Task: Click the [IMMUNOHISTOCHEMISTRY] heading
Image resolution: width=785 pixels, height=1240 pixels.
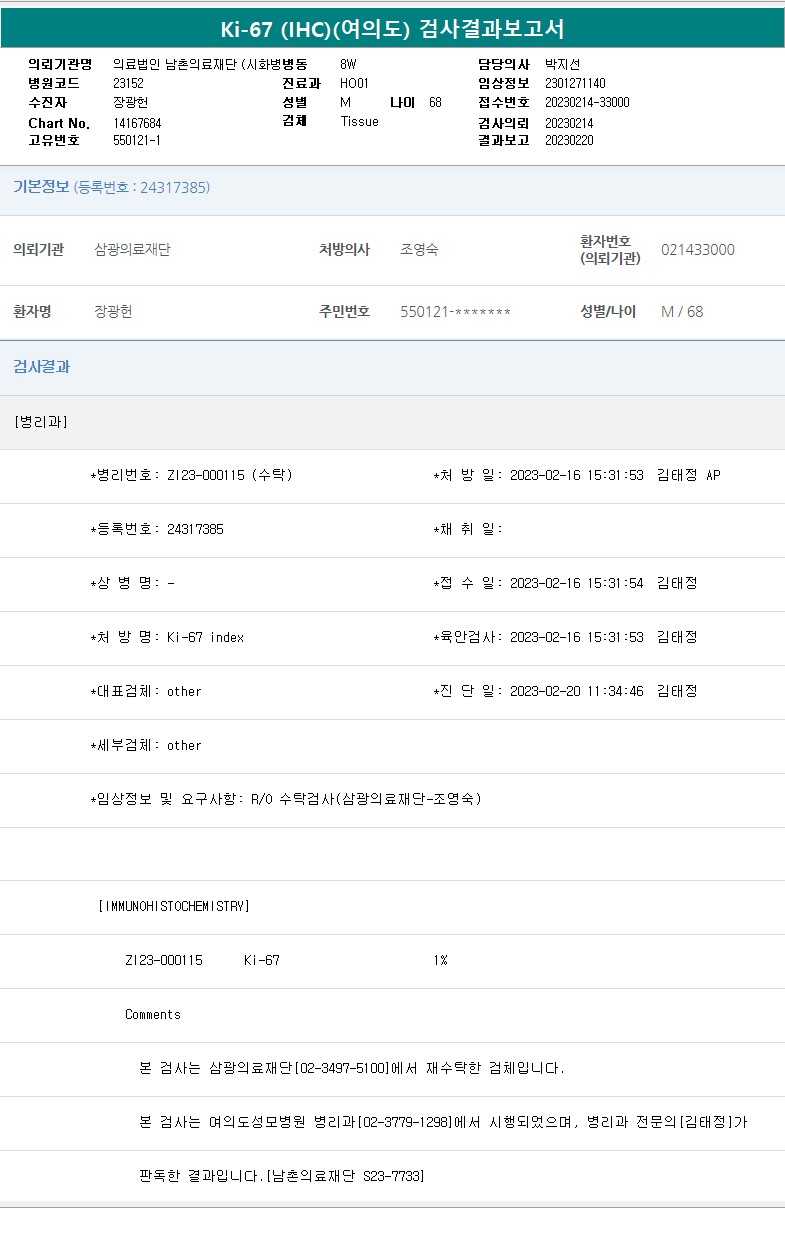Action: pyautogui.click(x=174, y=907)
